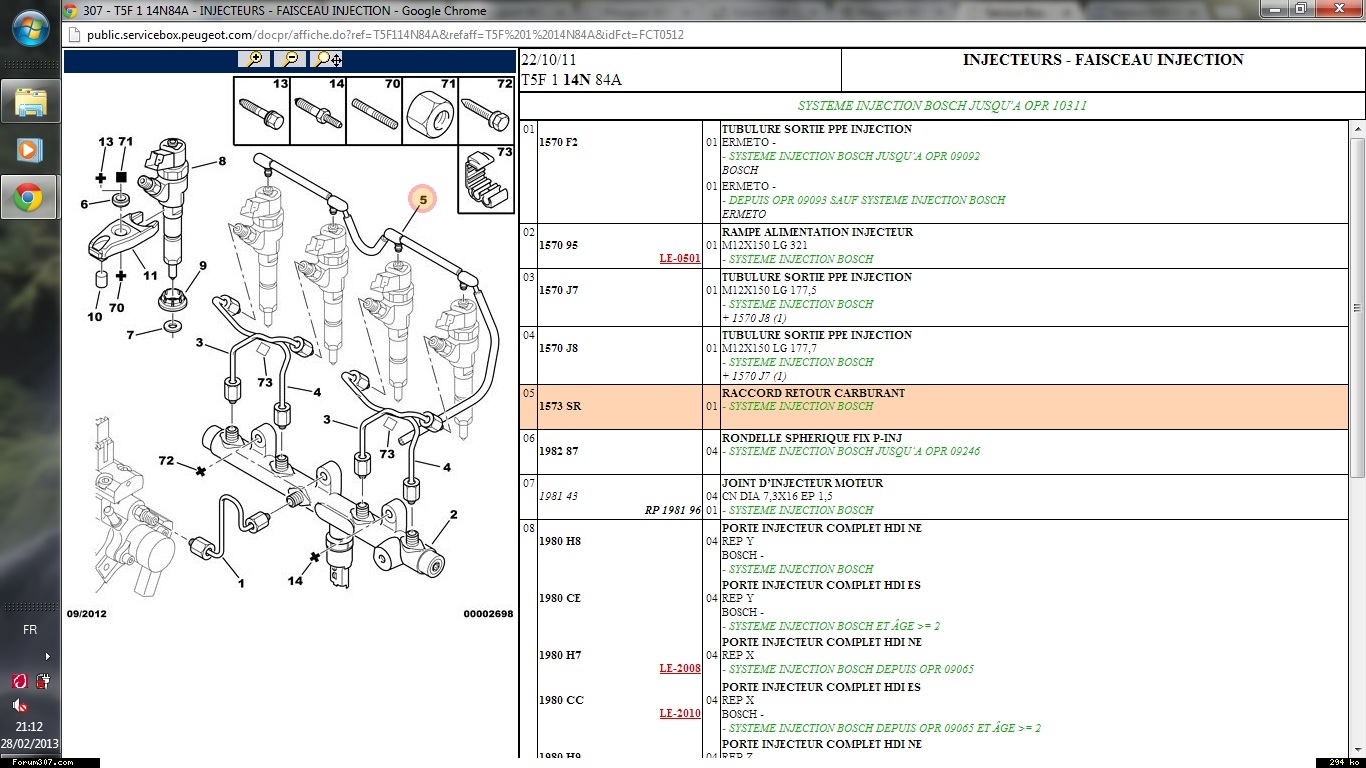Image resolution: width=1366 pixels, height=768 pixels.
Task: Click diagram date label 09/2012
Action: click(86, 614)
